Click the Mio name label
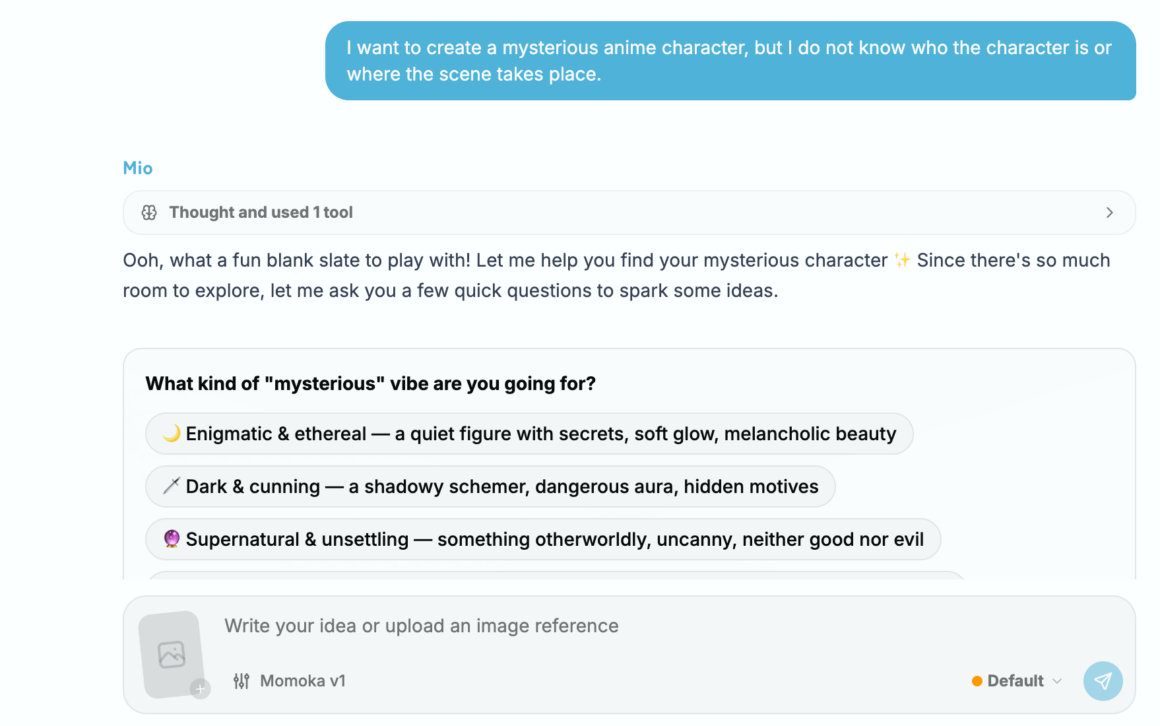 [x=138, y=168]
